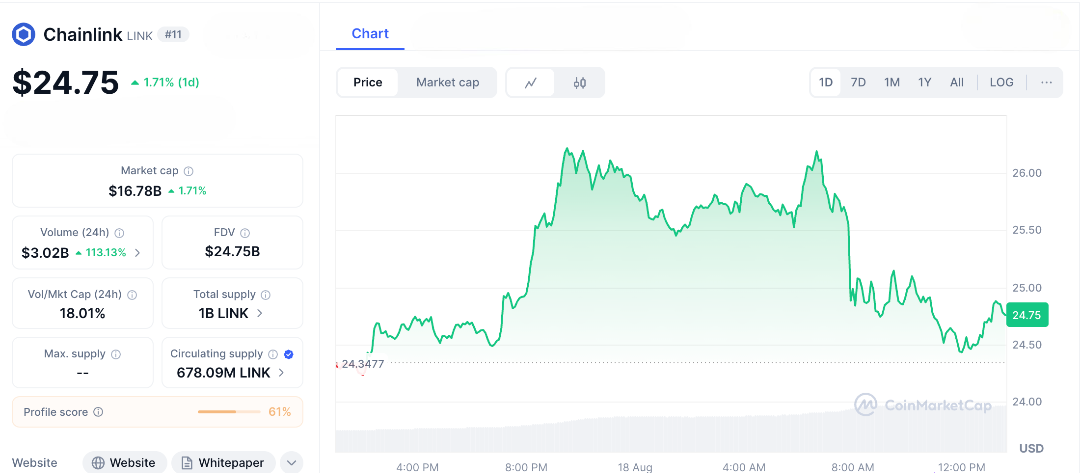Click info icon beside Circulating supply
1080x473 pixels.
pyautogui.click(x=273, y=354)
